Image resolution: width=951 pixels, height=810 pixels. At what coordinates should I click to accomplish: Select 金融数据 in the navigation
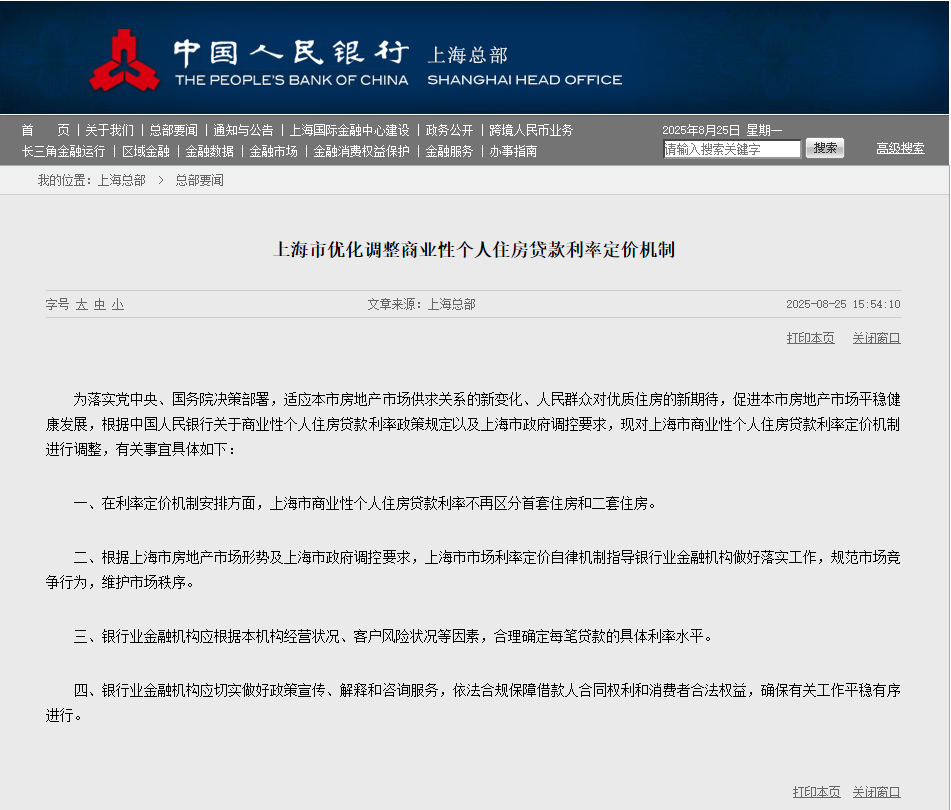pyautogui.click(x=210, y=151)
